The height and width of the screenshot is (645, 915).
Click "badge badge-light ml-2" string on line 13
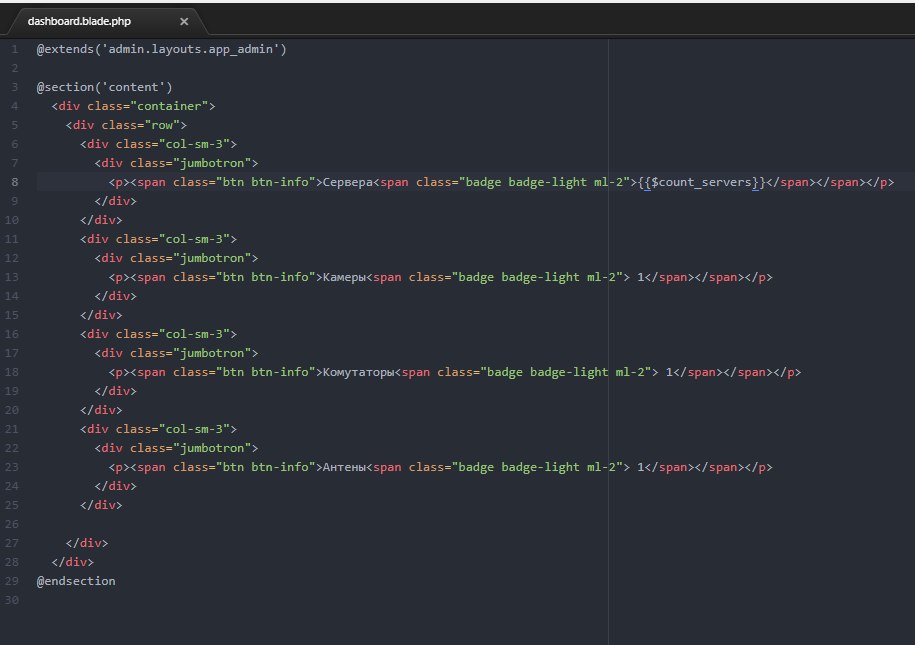[x=537, y=277]
